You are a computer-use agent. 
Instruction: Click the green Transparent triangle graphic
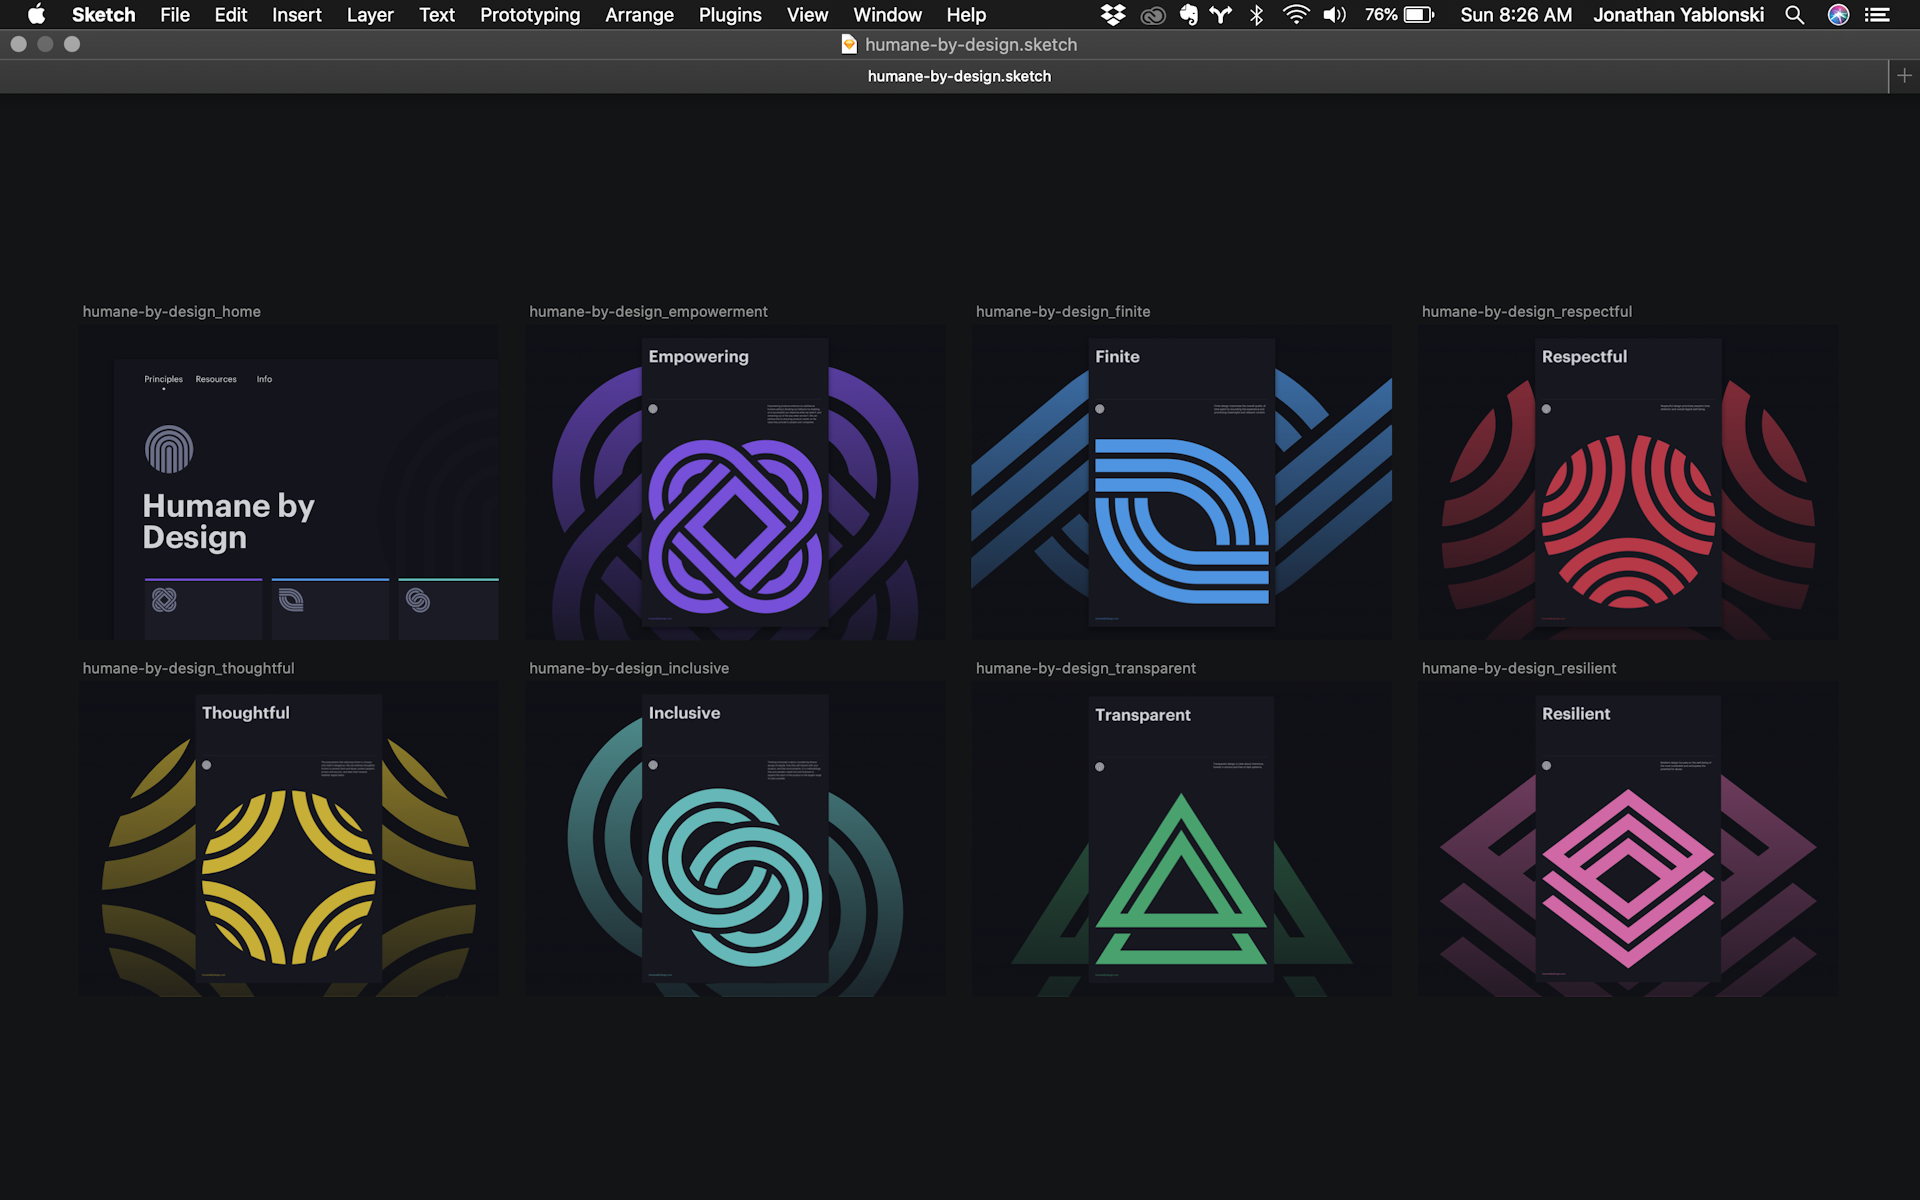tap(1182, 879)
